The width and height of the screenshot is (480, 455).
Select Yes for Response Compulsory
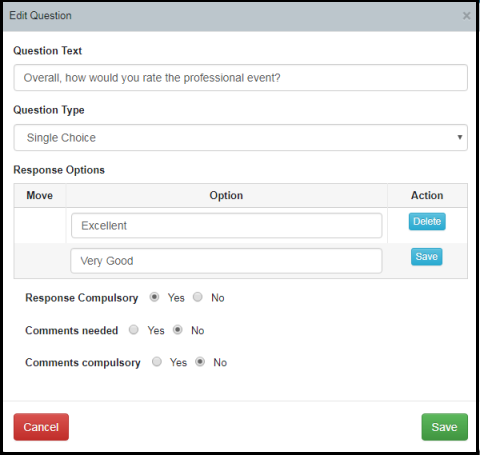click(x=154, y=297)
